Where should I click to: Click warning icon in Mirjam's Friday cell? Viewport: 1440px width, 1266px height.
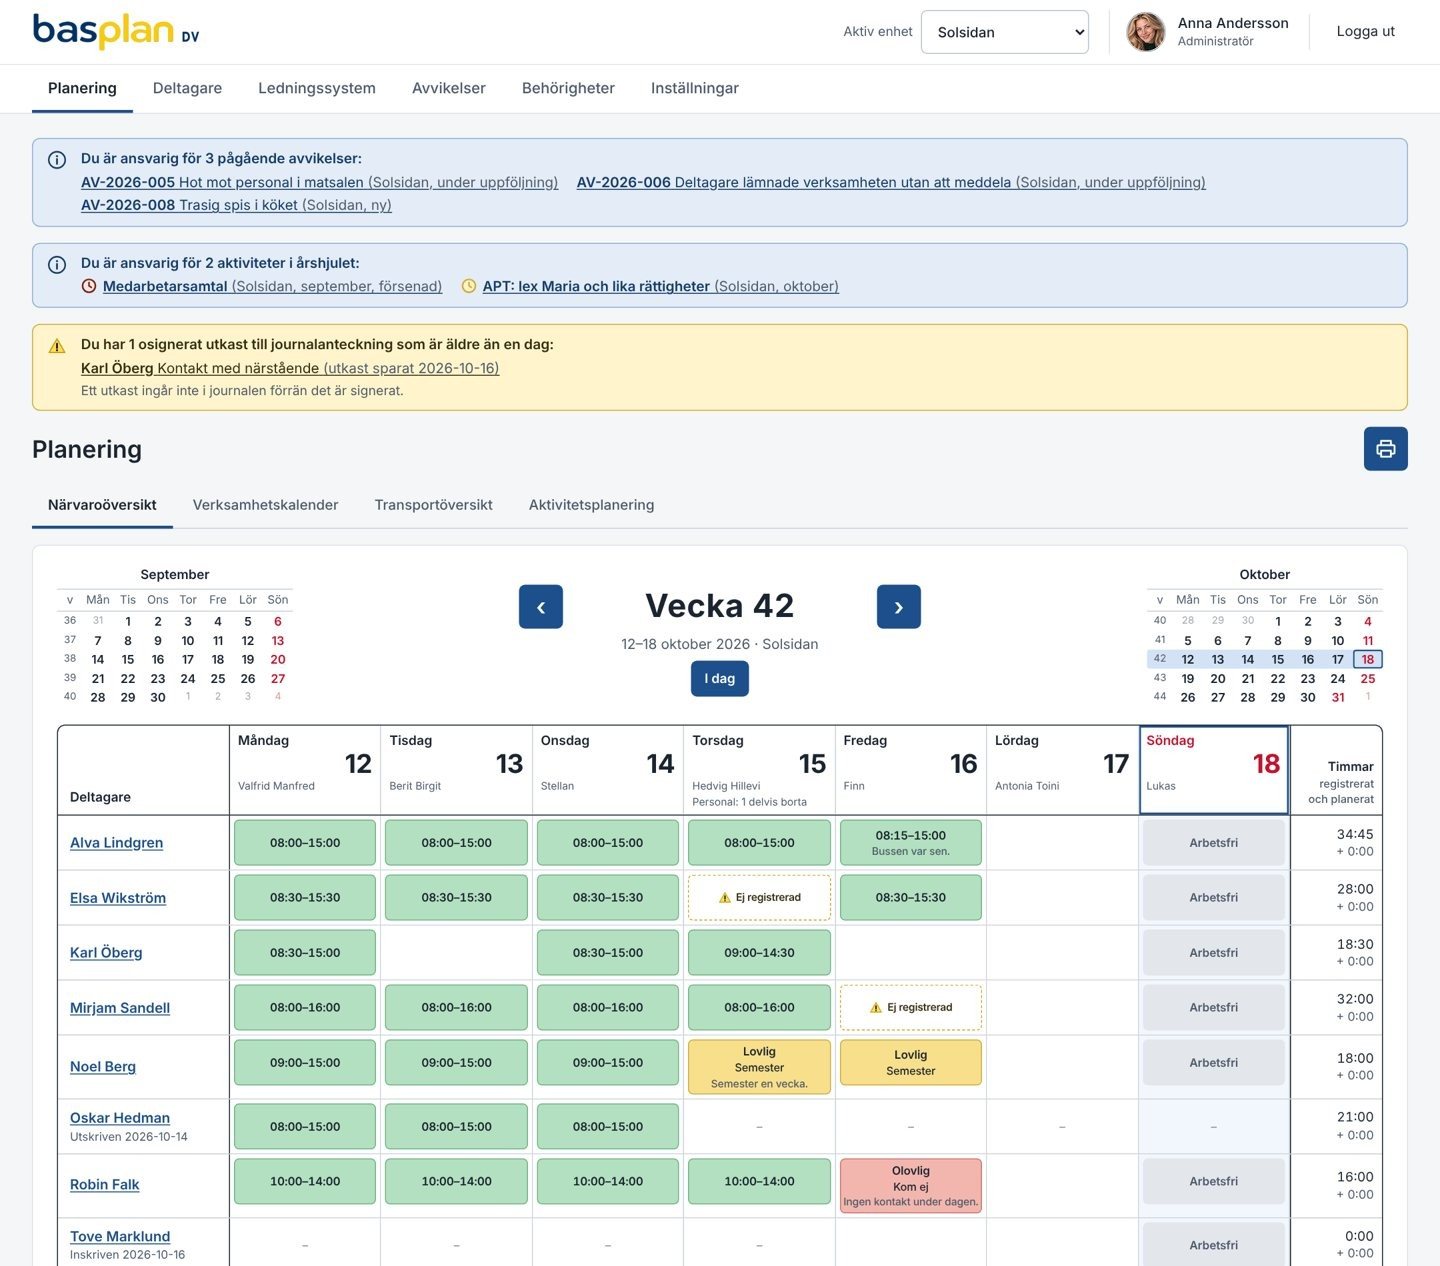click(x=876, y=1008)
